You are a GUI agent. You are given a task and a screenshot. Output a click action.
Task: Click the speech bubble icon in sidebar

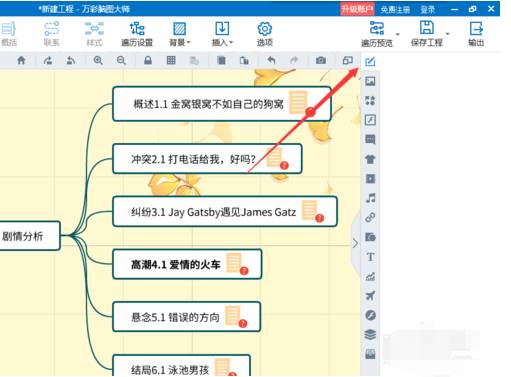pos(370,139)
